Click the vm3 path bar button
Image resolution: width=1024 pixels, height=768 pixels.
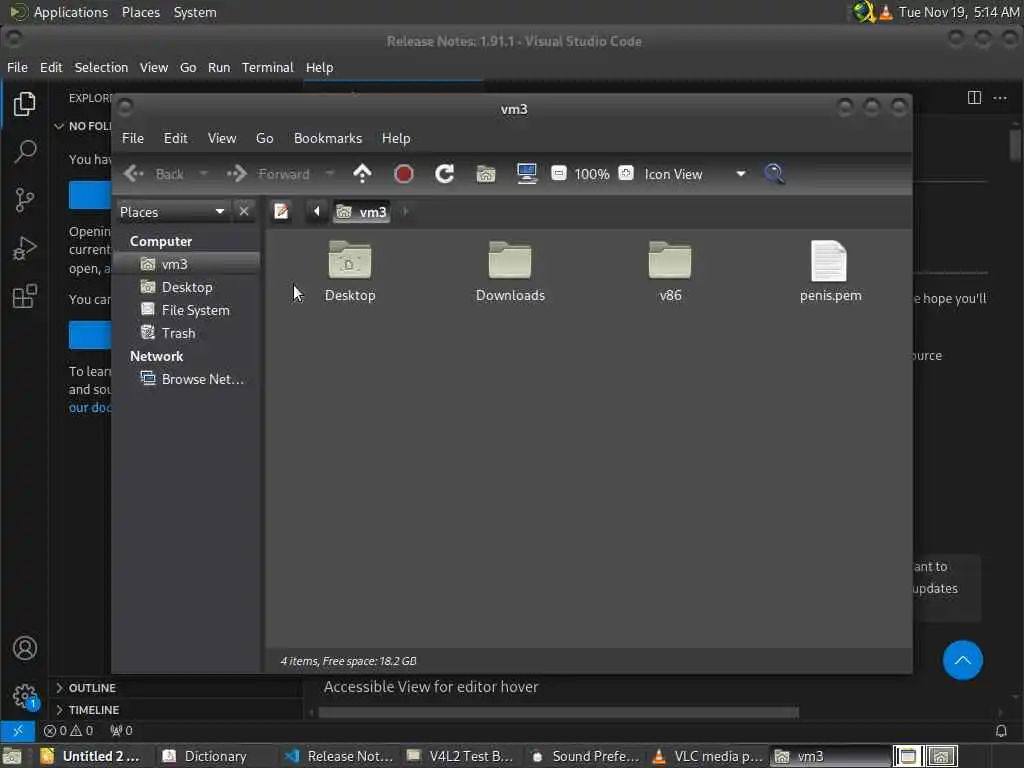[x=362, y=212]
